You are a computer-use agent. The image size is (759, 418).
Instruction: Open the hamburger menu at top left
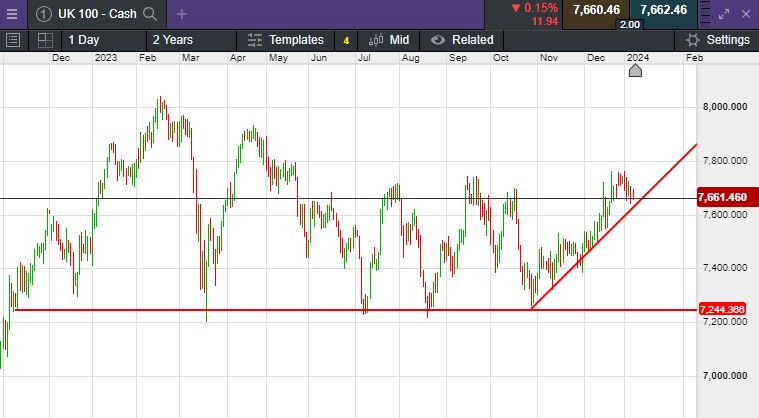point(14,14)
